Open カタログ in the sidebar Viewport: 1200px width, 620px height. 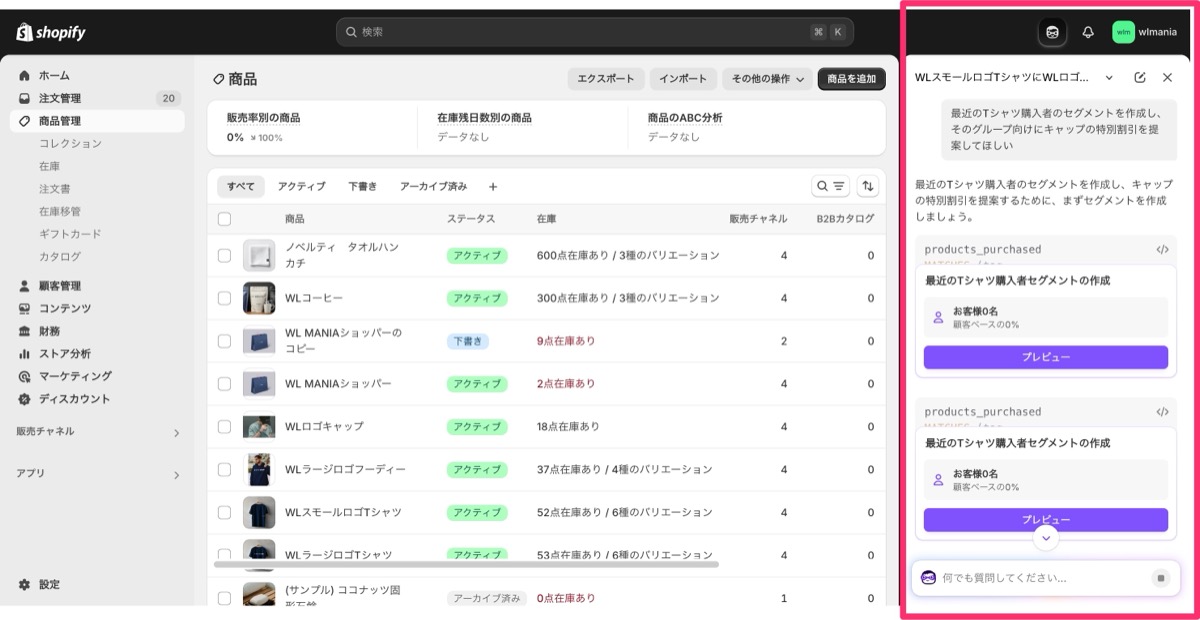[x=60, y=257]
